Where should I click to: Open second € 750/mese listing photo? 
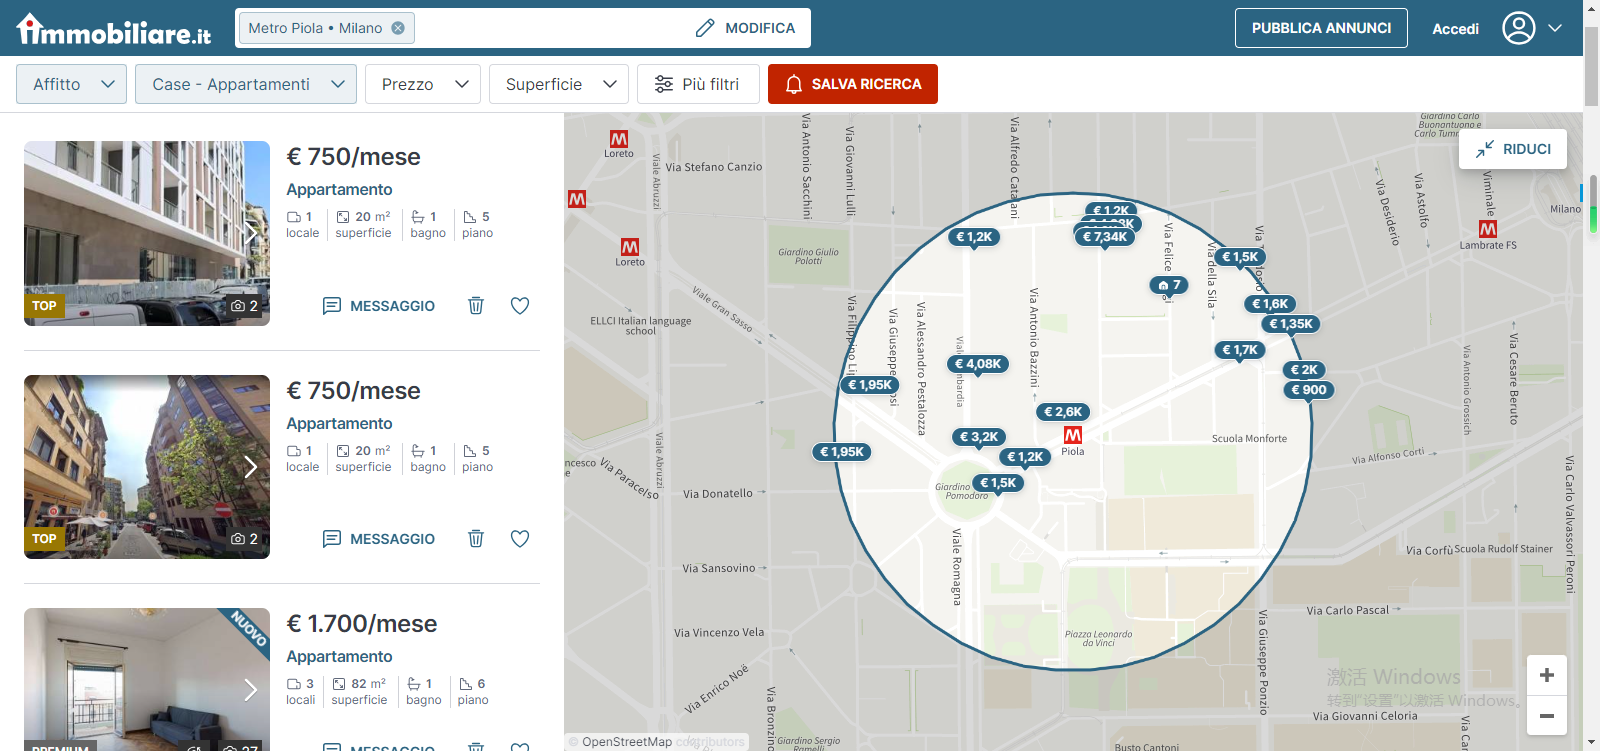click(147, 467)
